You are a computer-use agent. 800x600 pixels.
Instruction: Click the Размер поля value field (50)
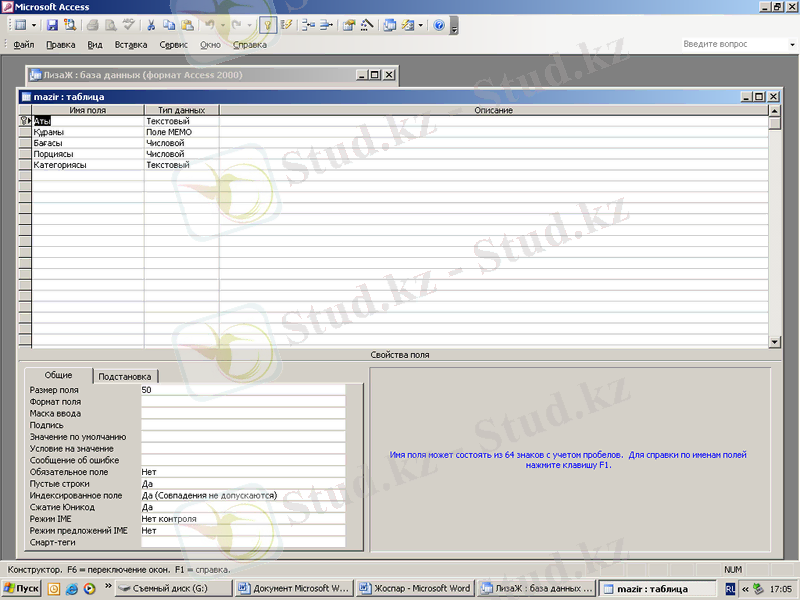tap(243, 390)
